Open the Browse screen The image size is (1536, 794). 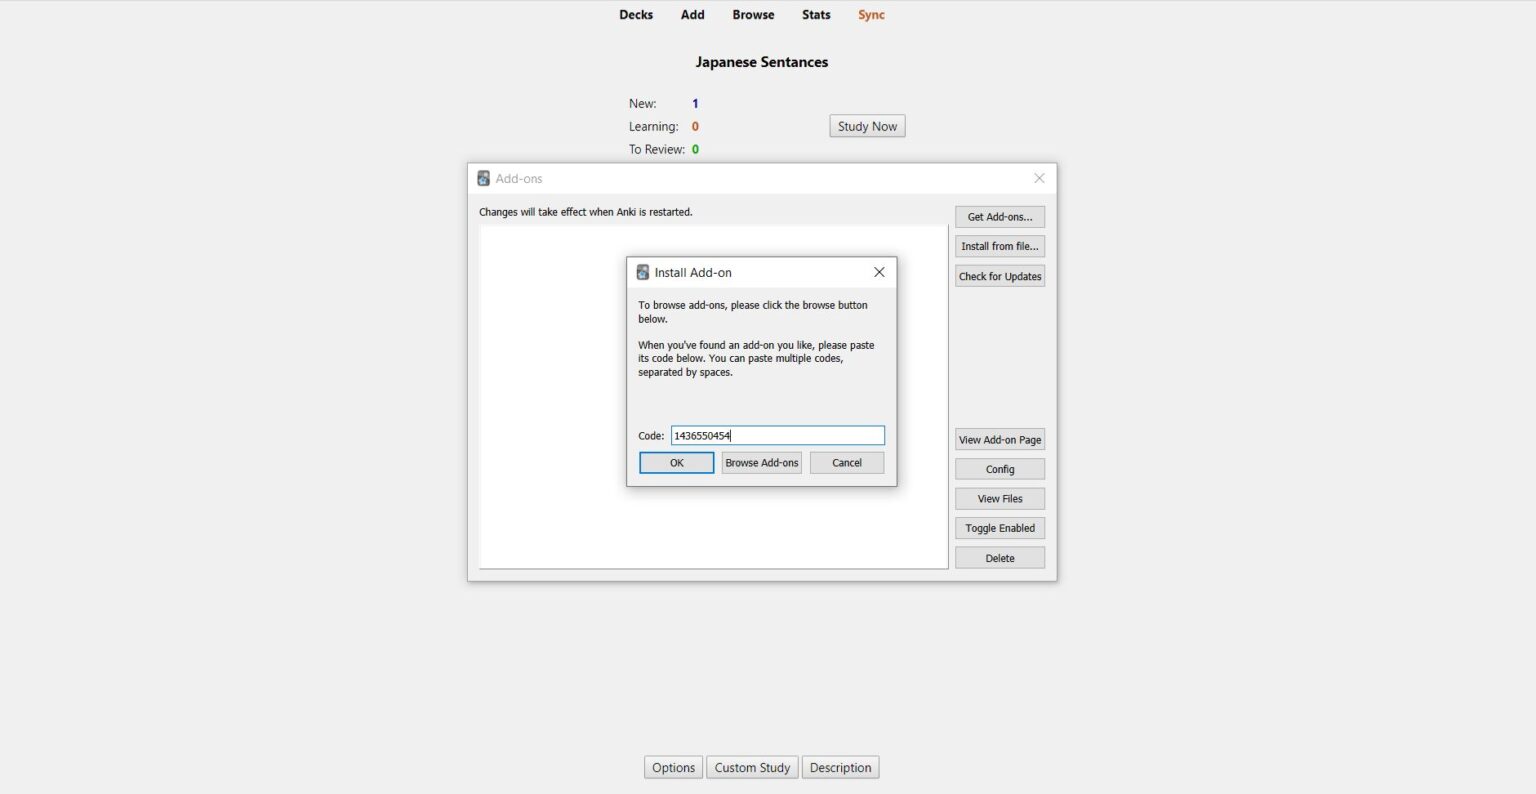(x=752, y=14)
